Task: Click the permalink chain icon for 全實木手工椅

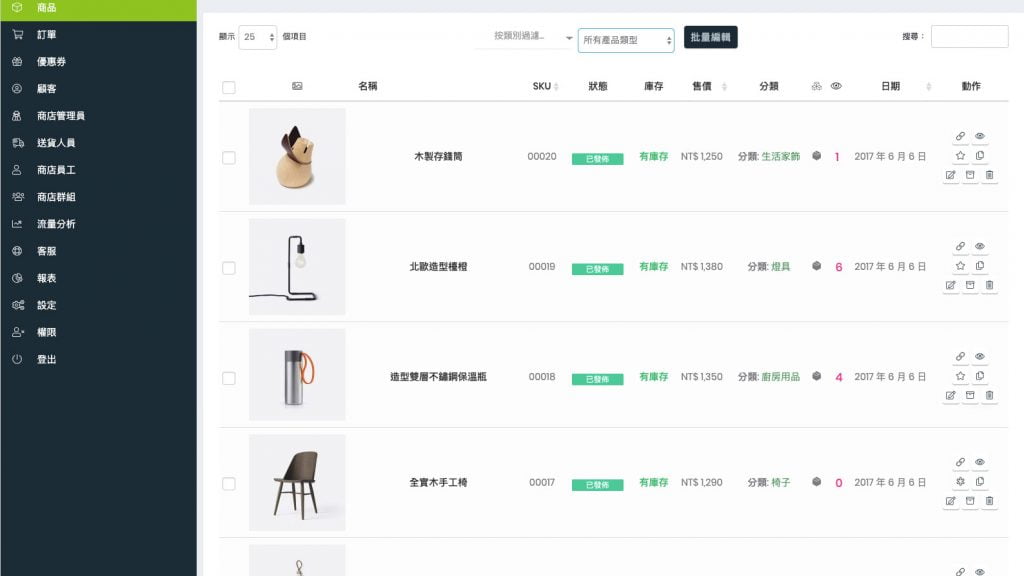Action: click(960, 462)
